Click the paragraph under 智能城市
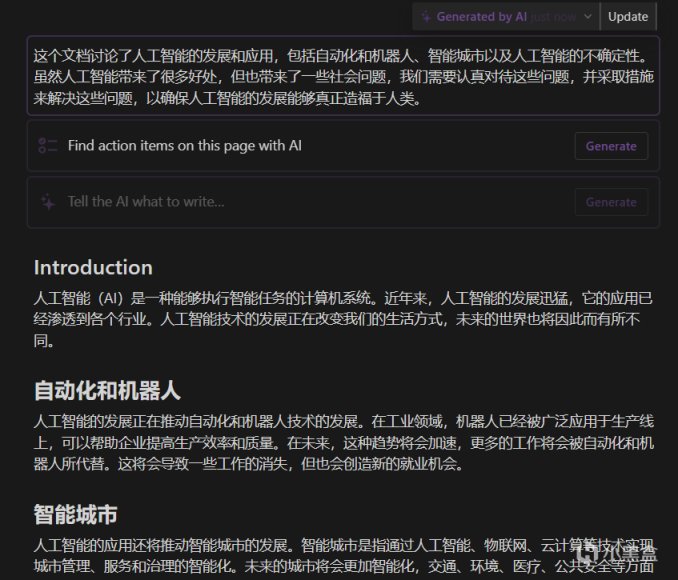Screen dimensions: 678x580 (x=343, y=556)
